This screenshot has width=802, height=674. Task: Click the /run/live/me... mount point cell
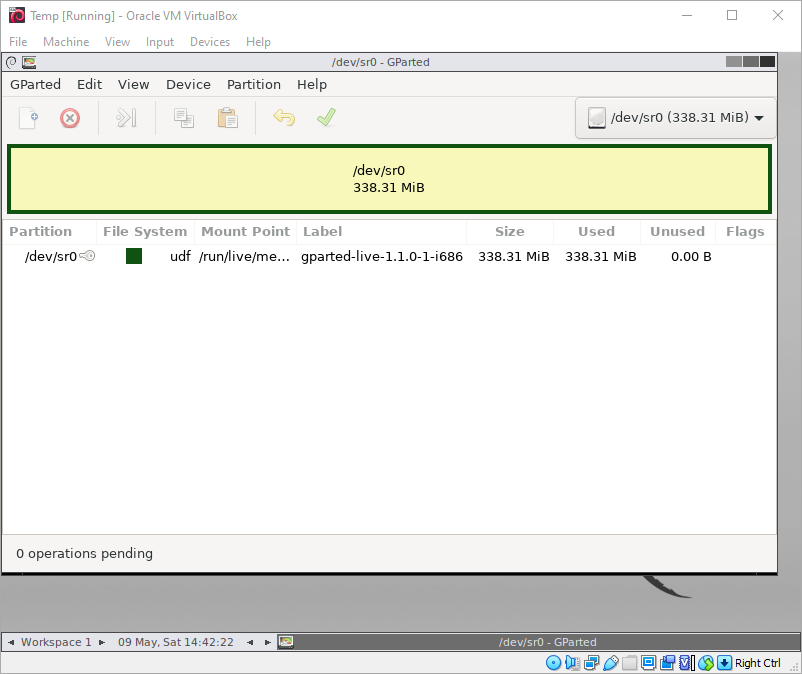[244, 256]
